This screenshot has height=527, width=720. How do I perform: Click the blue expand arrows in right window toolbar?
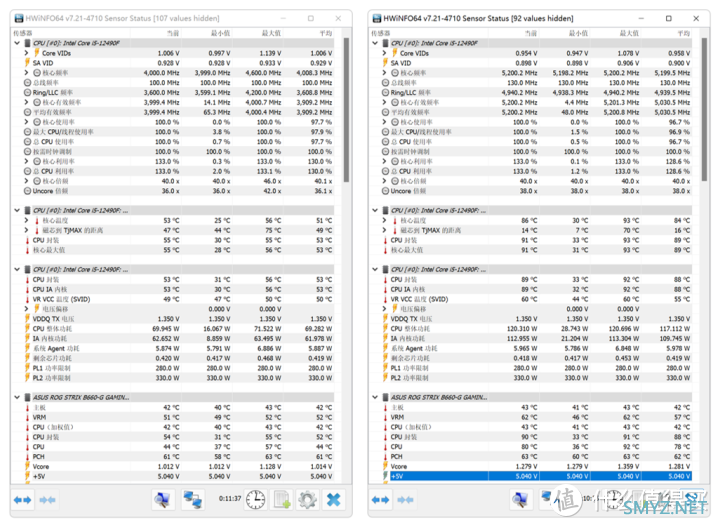[x=380, y=499]
